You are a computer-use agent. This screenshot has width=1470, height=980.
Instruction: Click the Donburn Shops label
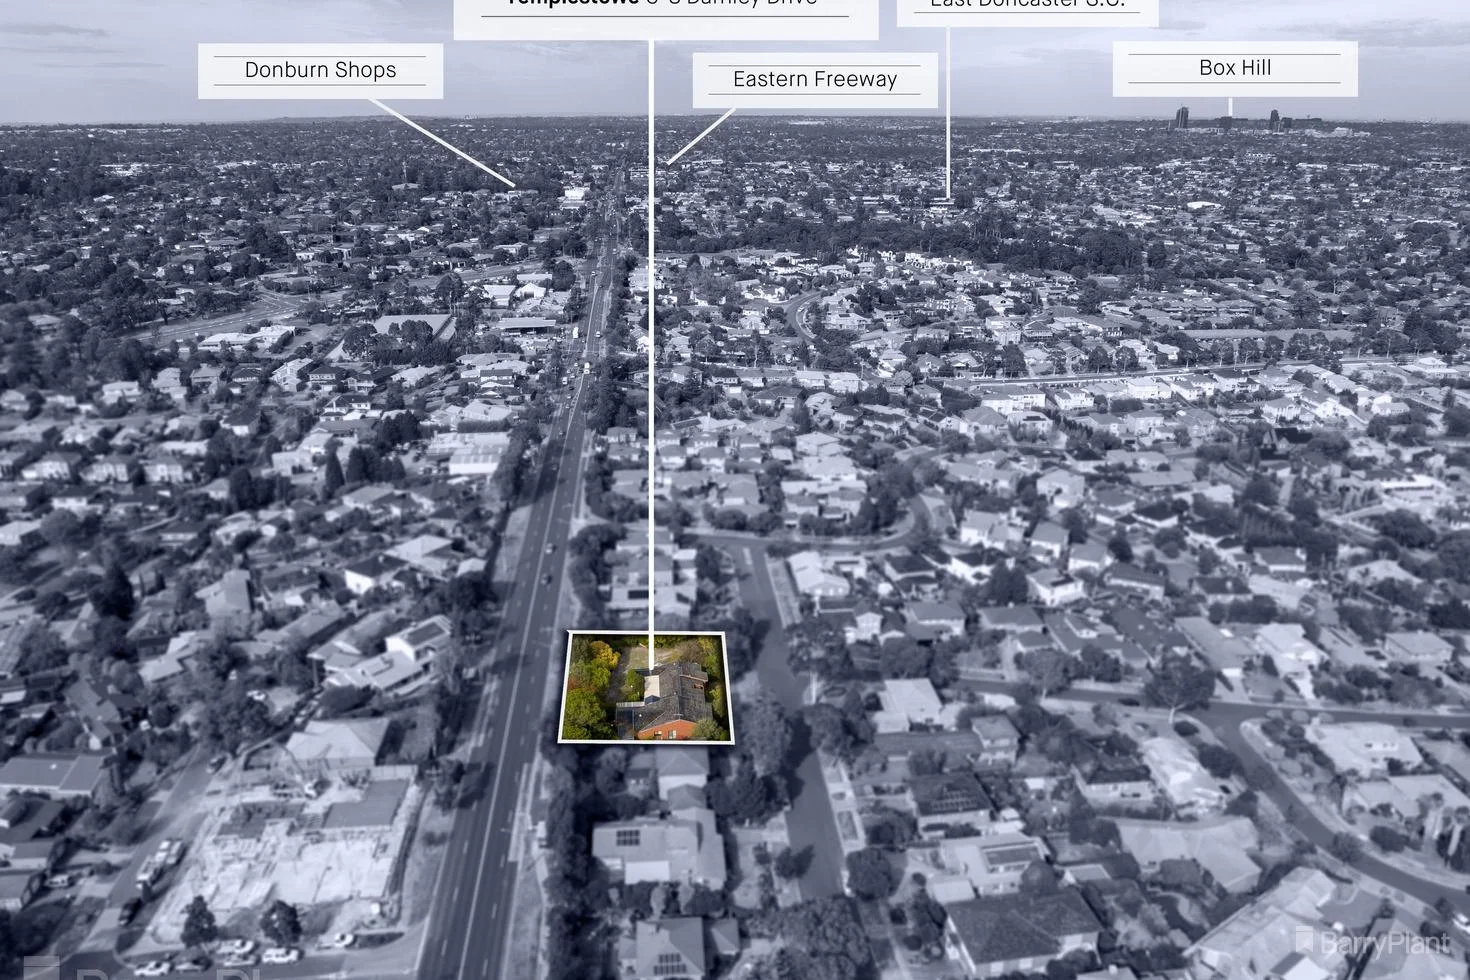tap(320, 70)
